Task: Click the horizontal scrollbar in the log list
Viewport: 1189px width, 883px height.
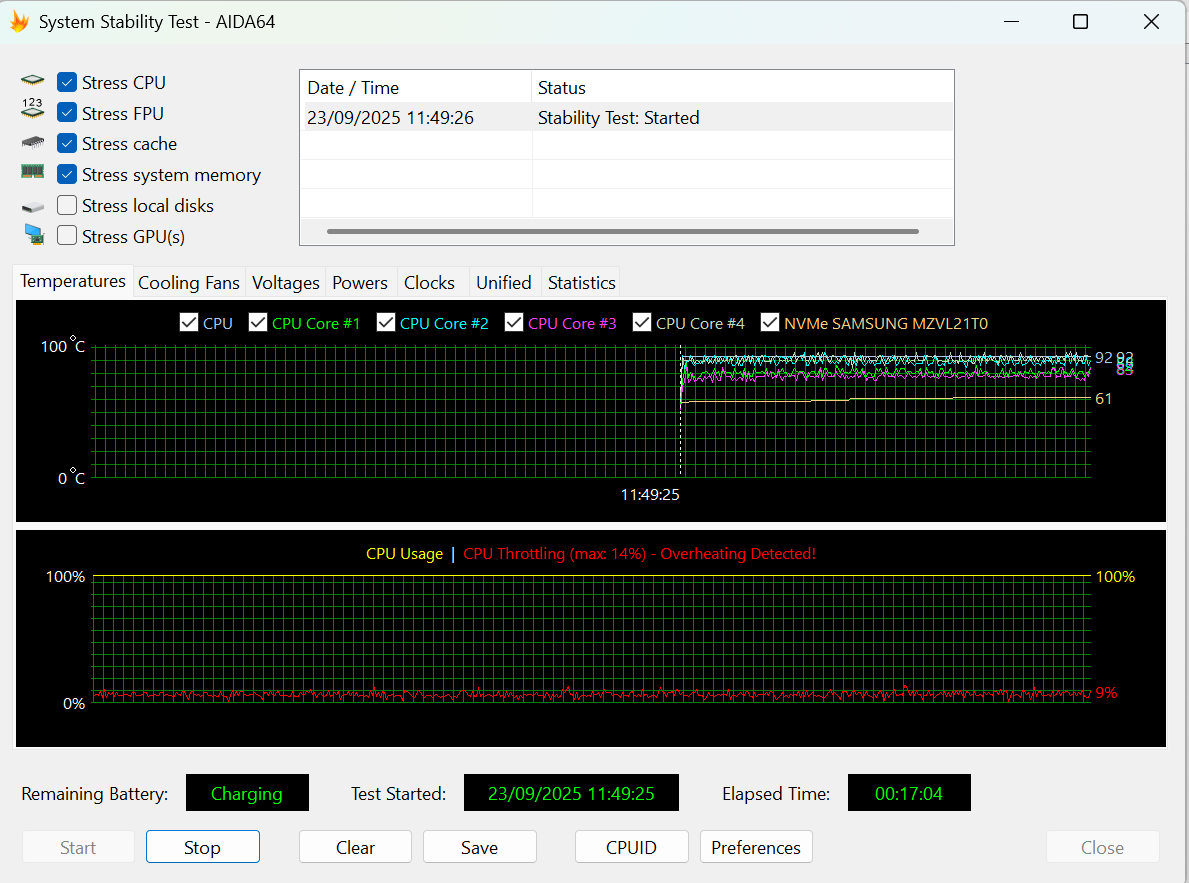Action: [623, 231]
